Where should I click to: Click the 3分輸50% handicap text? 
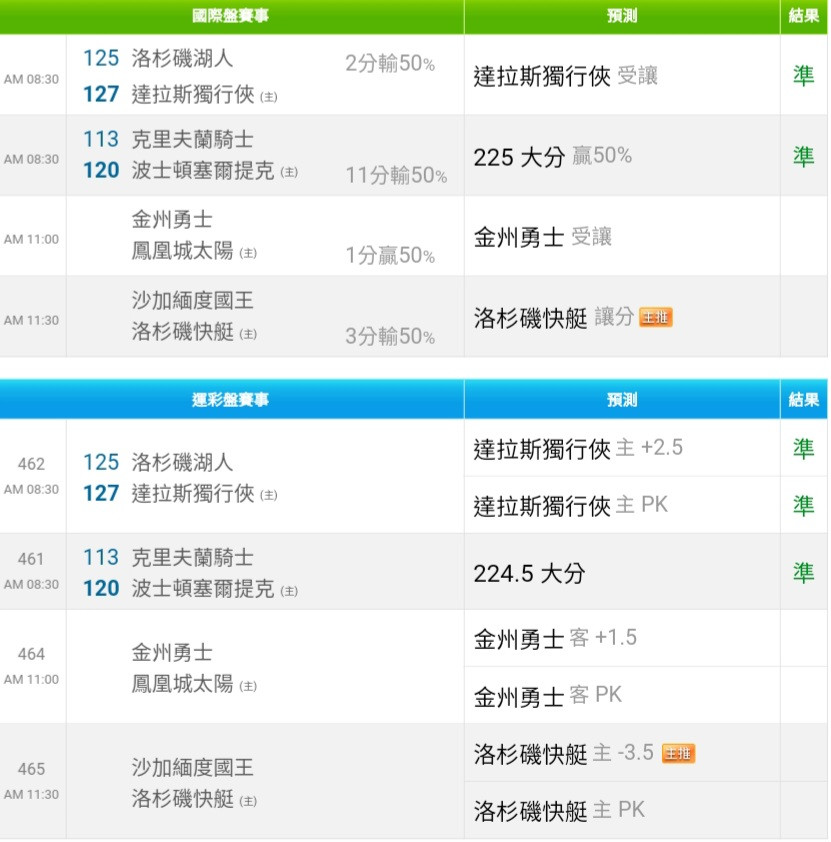click(390, 337)
